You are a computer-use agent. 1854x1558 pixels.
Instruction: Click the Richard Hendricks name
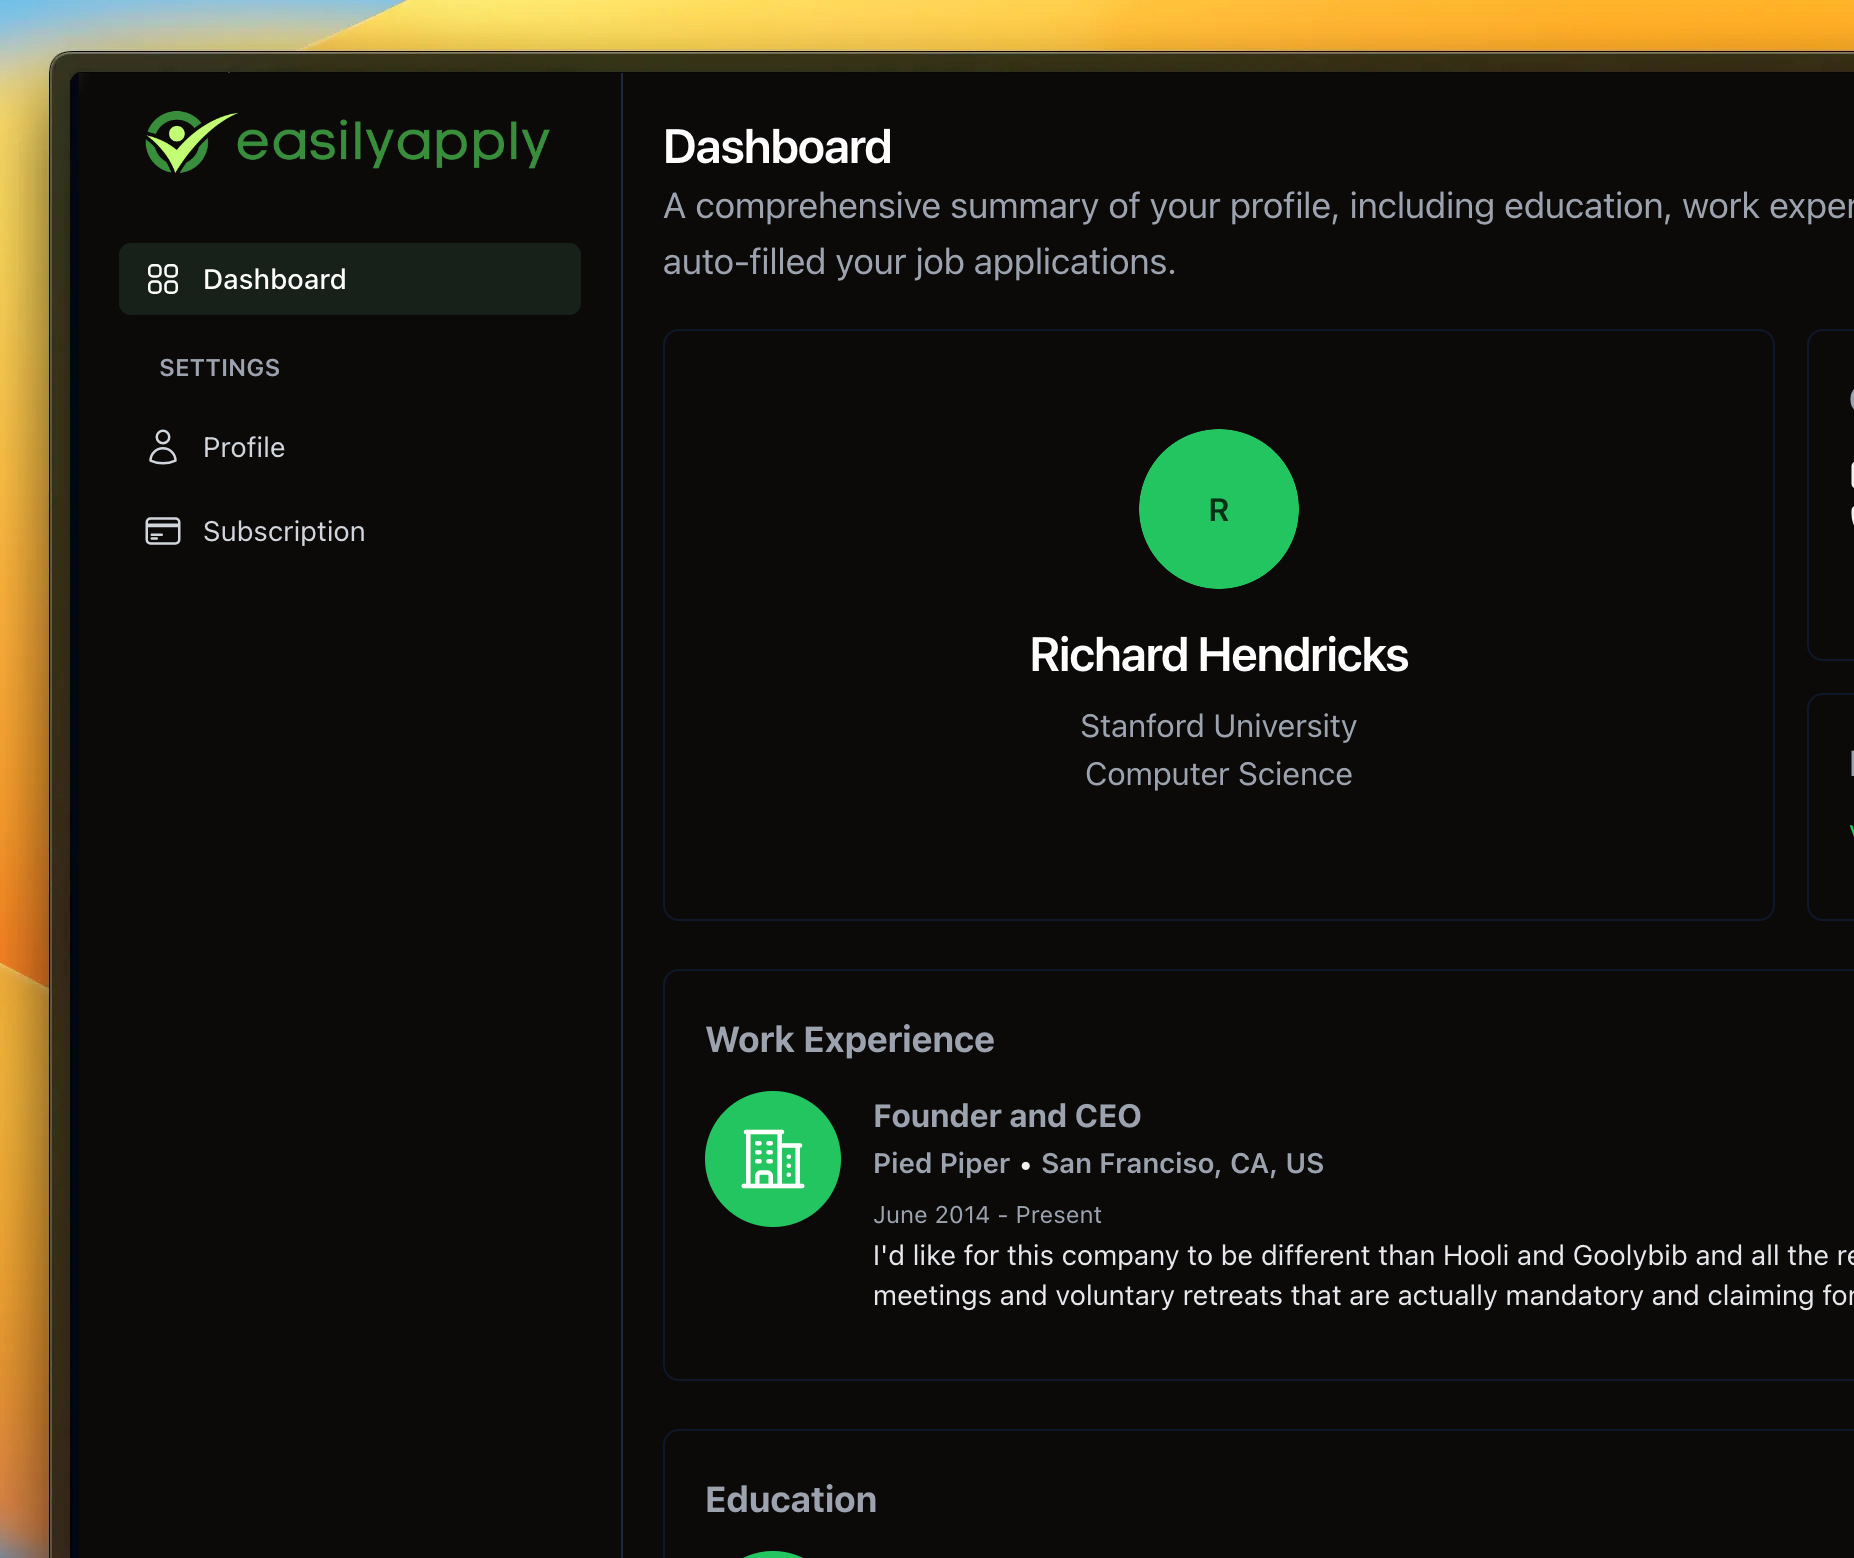tap(1218, 655)
